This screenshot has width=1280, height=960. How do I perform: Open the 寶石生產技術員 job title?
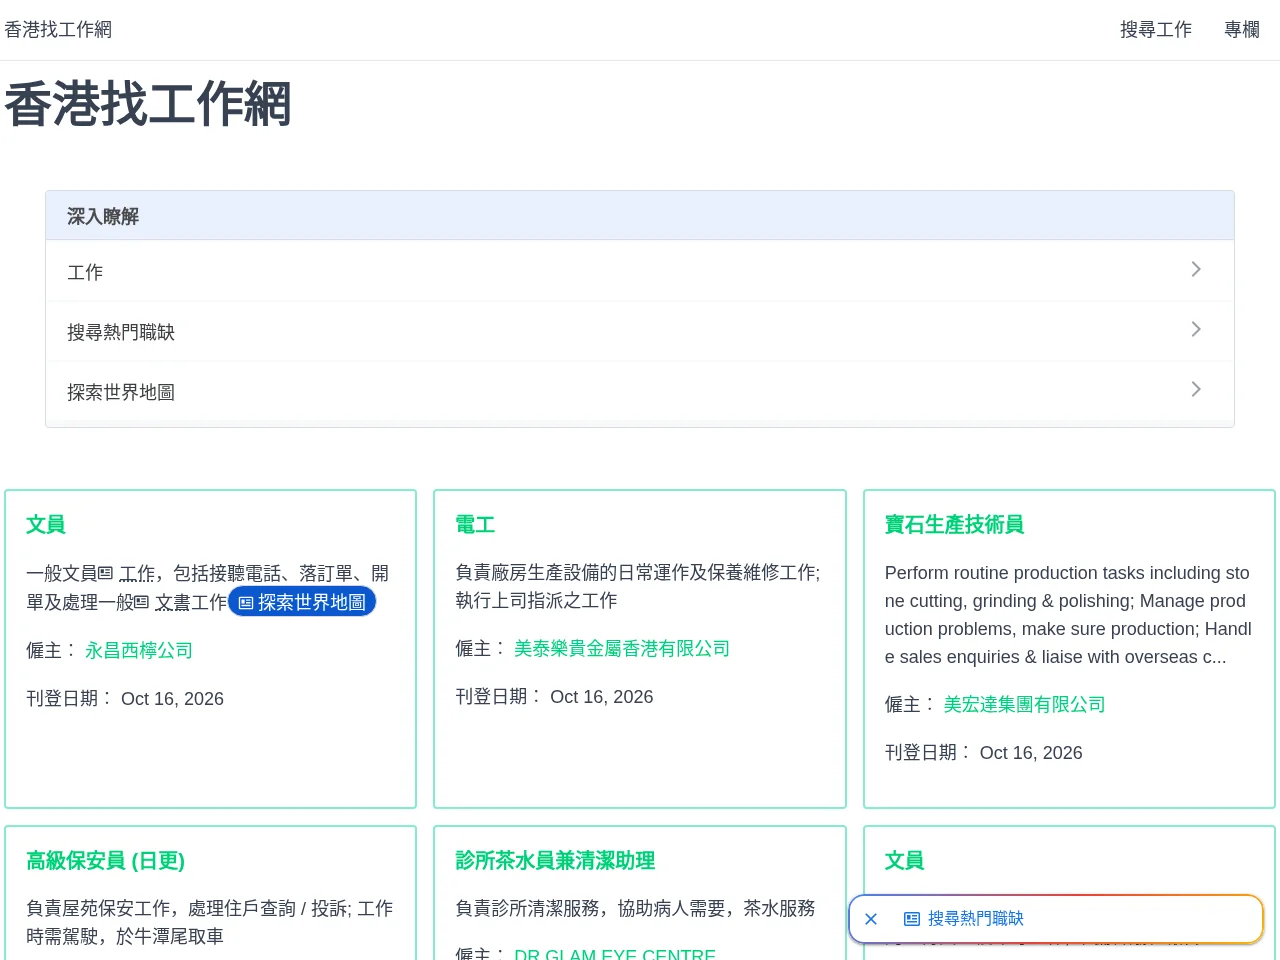(954, 524)
